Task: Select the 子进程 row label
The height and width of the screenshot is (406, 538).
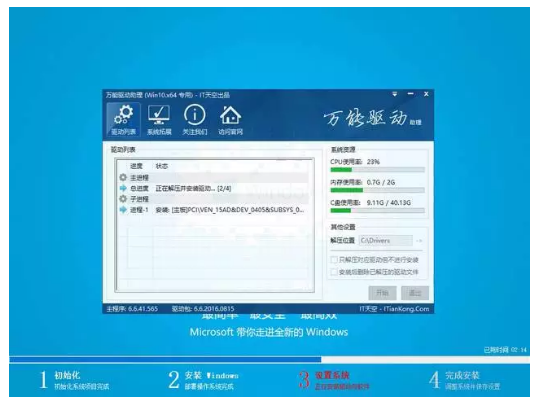Action: (x=139, y=199)
